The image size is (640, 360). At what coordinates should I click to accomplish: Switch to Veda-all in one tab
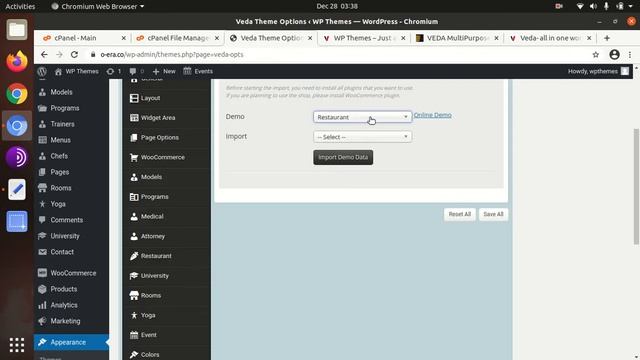point(550,38)
